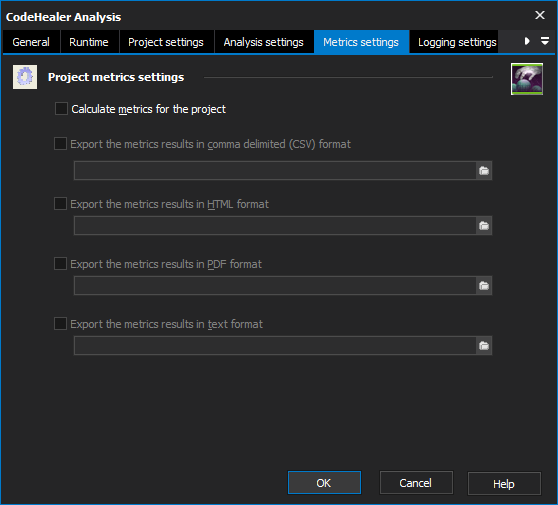Confirm with the OK button
The width and height of the screenshot is (558, 505).
point(324,483)
